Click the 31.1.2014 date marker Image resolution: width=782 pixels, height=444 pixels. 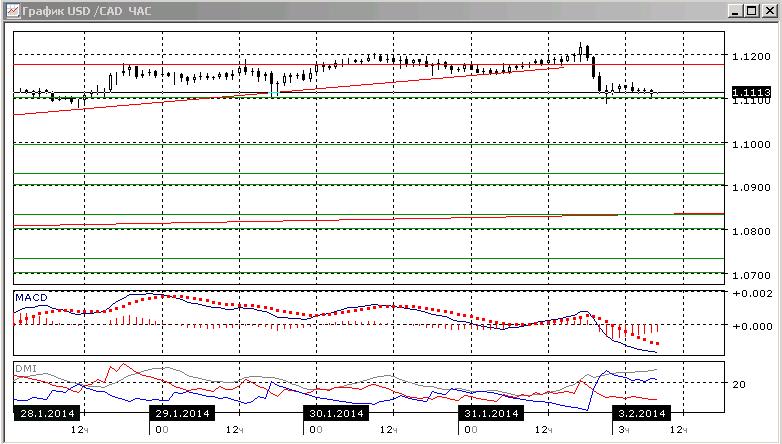(491, 414)
